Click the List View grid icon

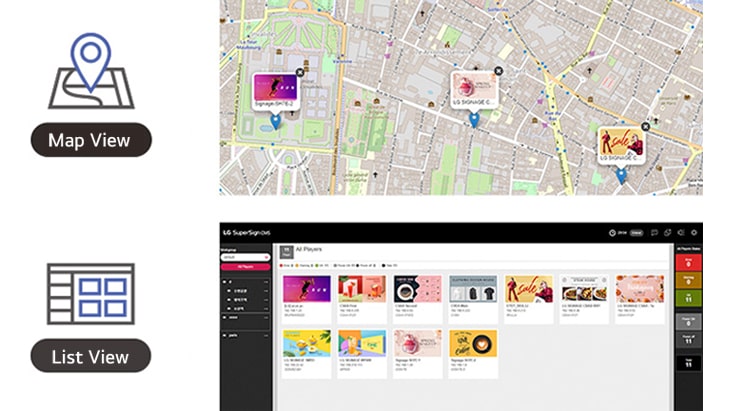click(91, 294)
